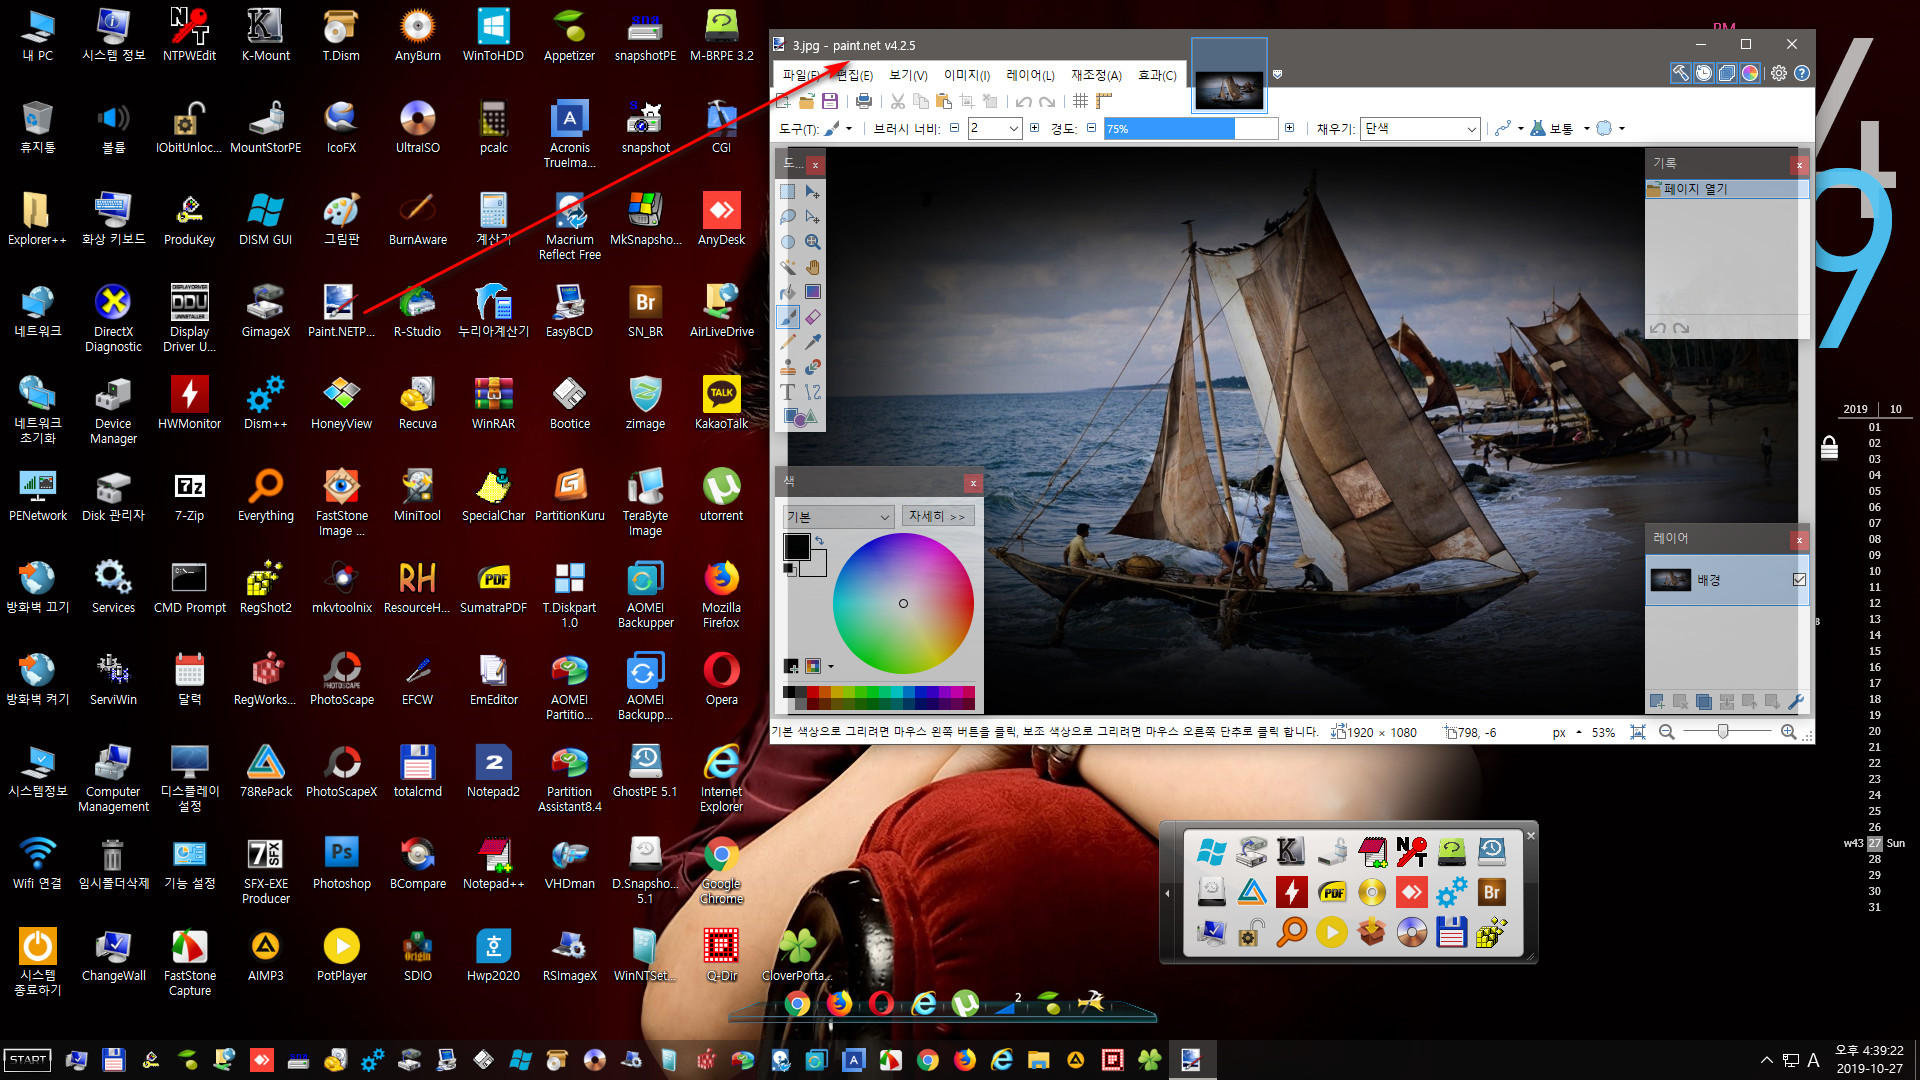Open paint.net Help question mark icon
Screen dimensions: 1920x1080
1801,73
